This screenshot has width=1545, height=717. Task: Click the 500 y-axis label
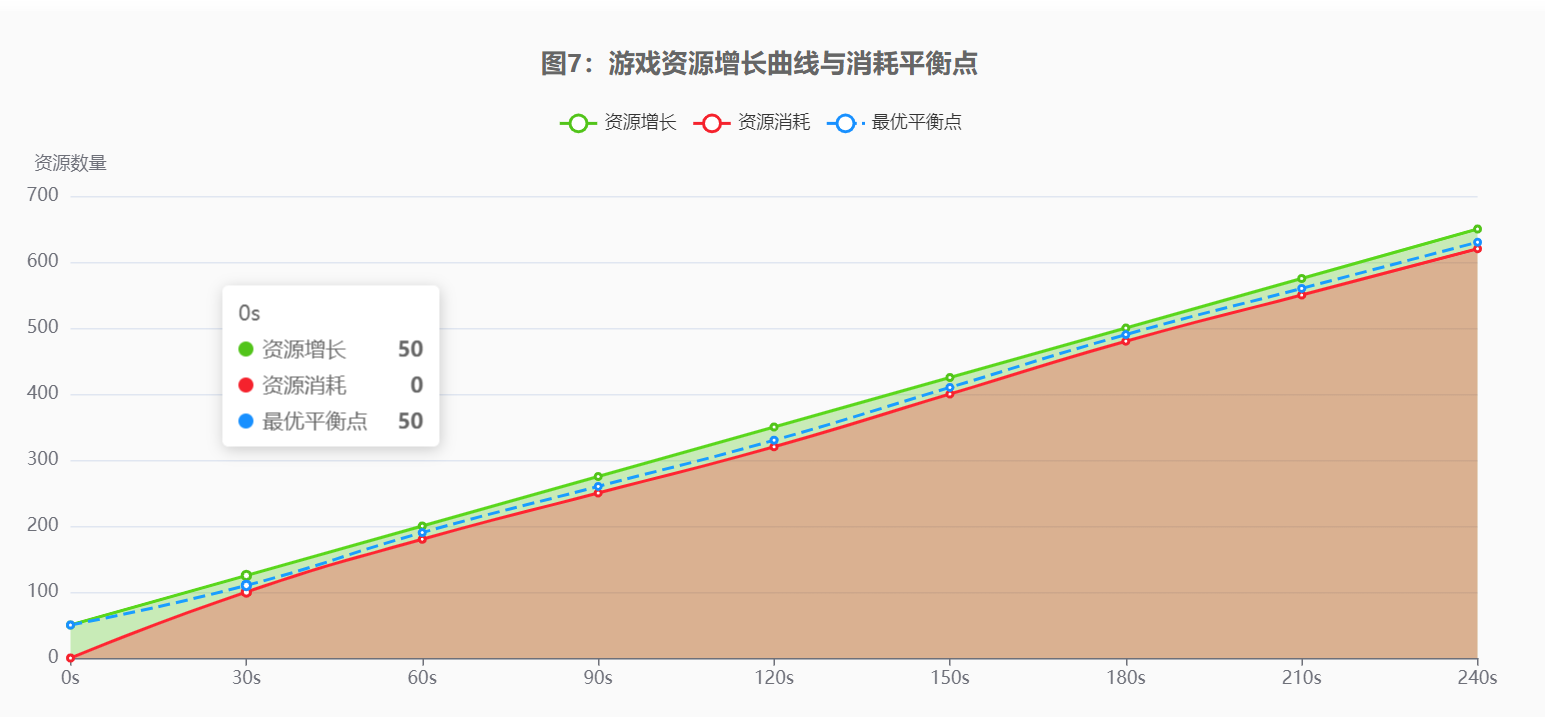[x=43, y=327]
